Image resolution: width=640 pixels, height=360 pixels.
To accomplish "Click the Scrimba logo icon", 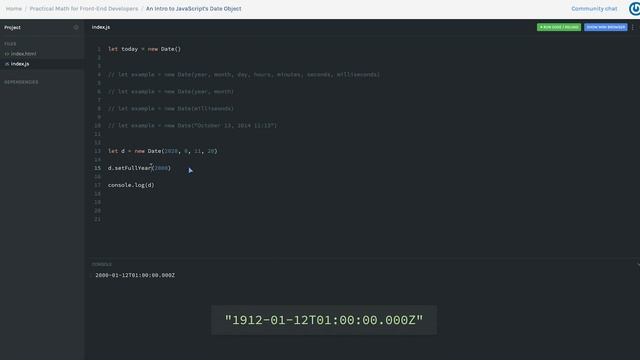I will (635, 9).
